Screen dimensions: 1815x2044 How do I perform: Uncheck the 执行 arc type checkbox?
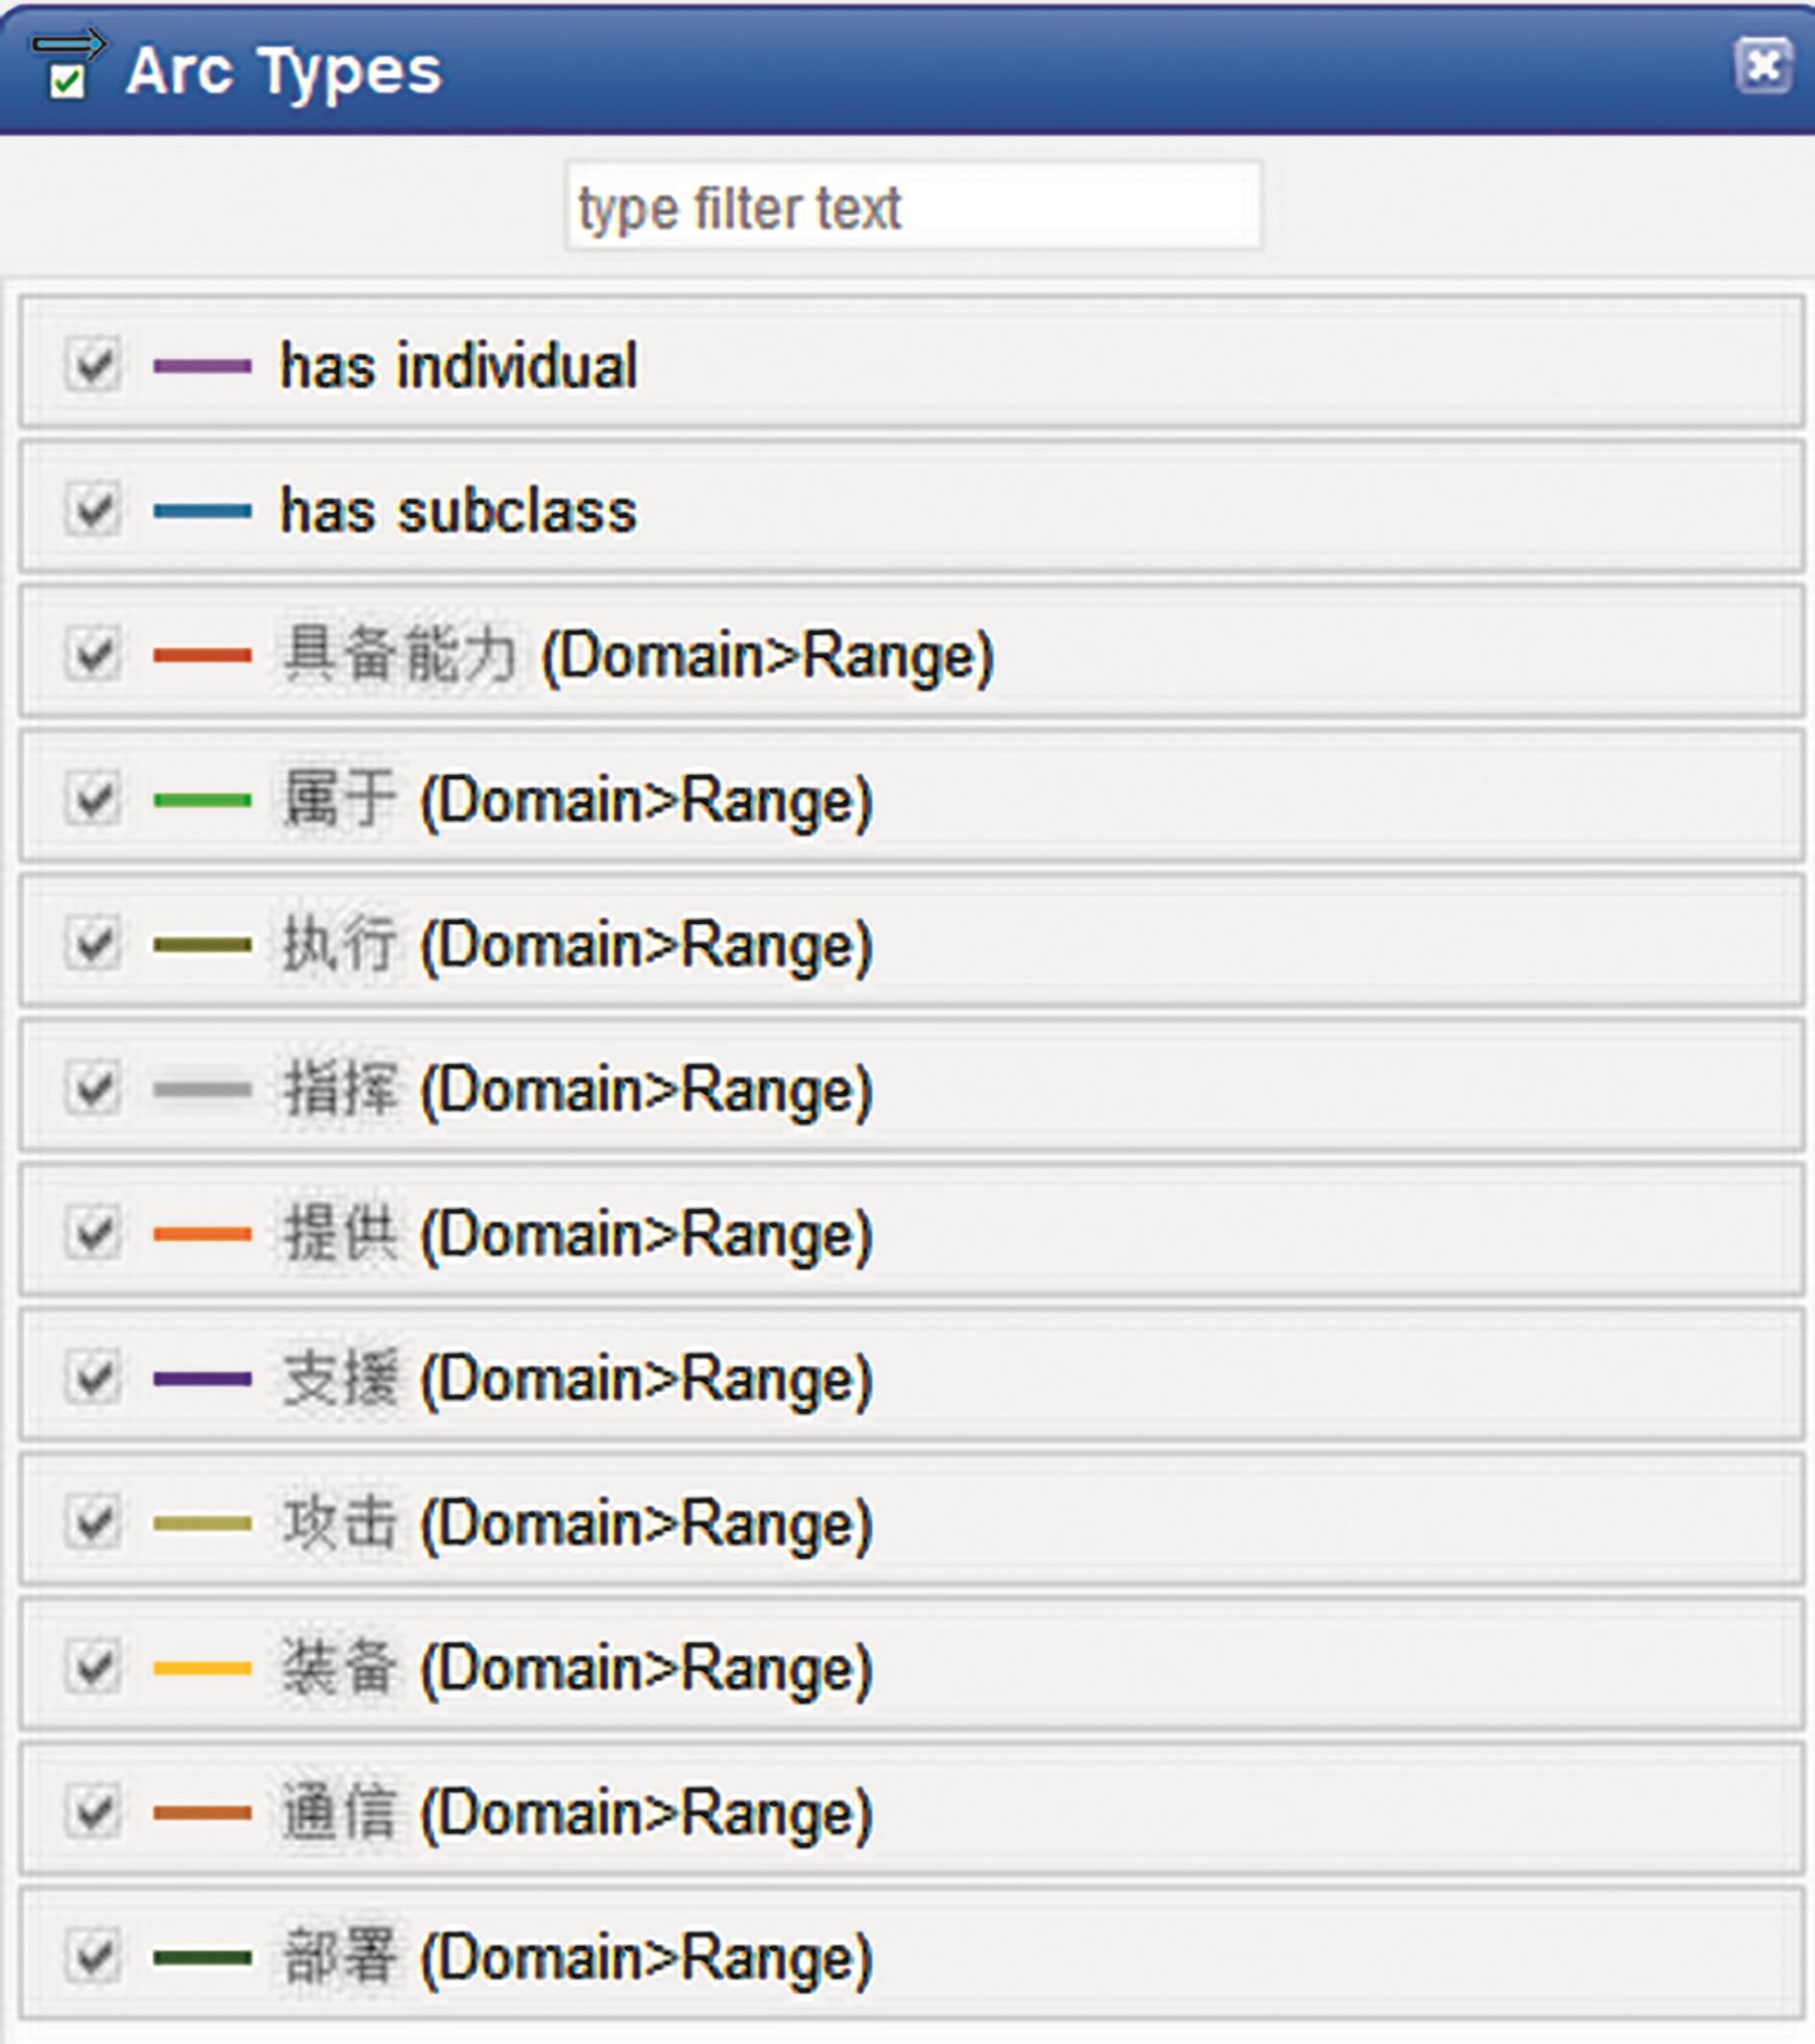pyautogui.click(x=93, y=944)
